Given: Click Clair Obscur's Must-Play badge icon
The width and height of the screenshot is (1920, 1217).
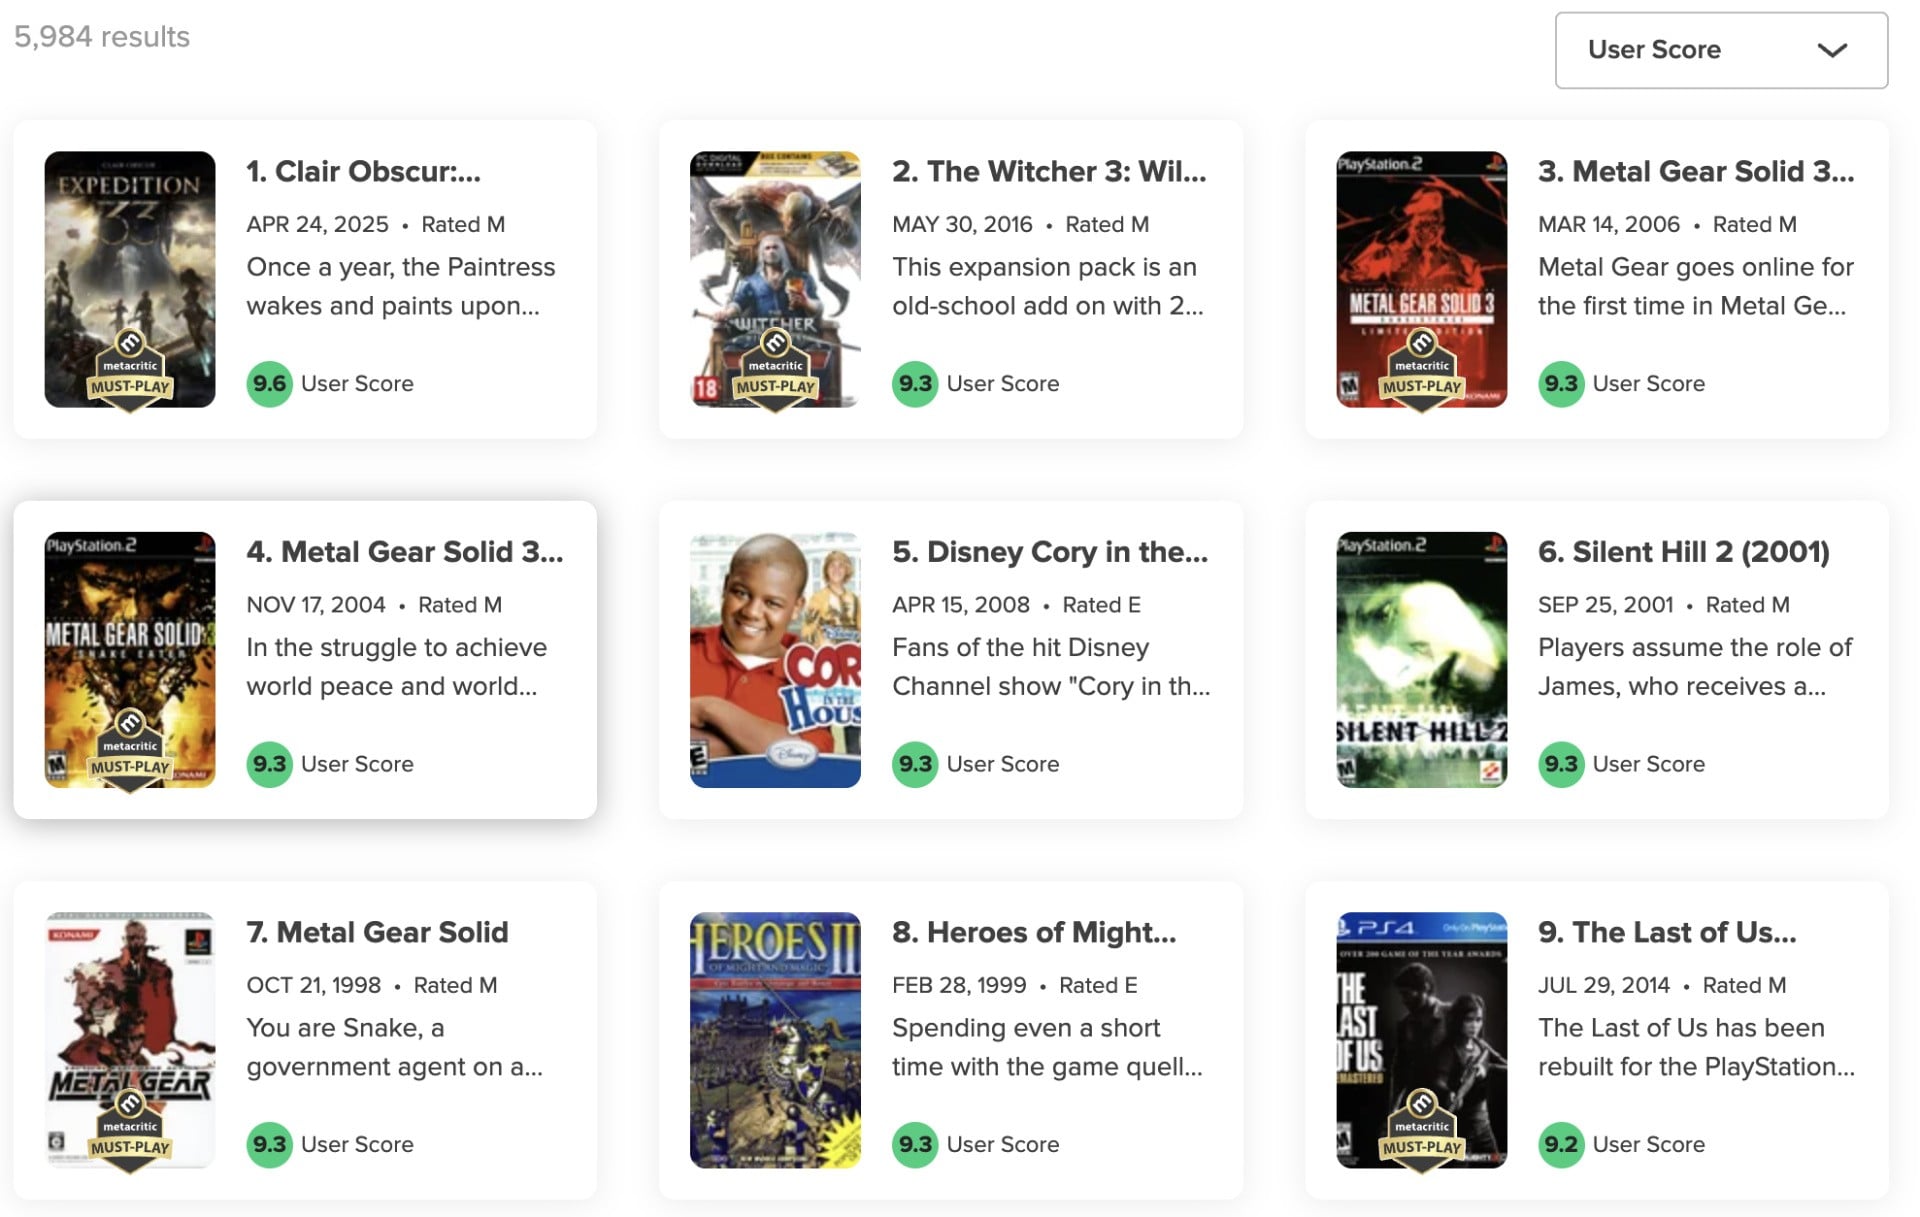Looking at the screenshot, I should point(130,369).
